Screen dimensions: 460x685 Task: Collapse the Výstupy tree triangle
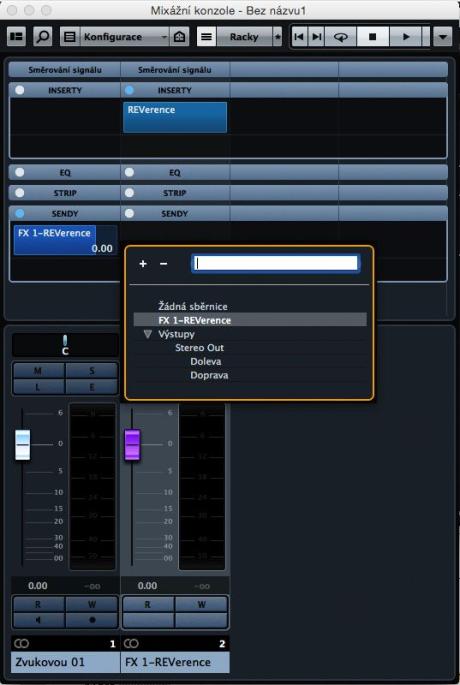(148, 334)
